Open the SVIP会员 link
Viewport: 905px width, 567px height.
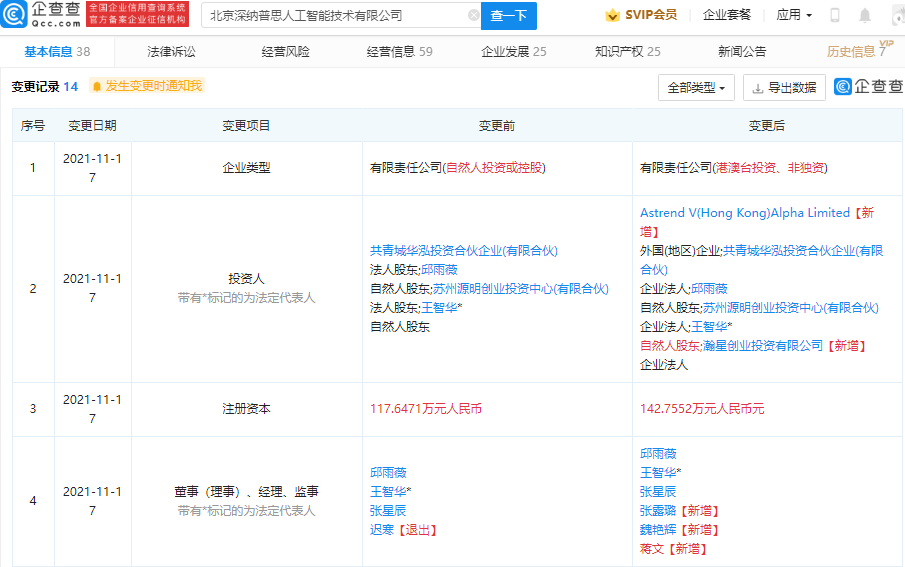pos(651,15)
